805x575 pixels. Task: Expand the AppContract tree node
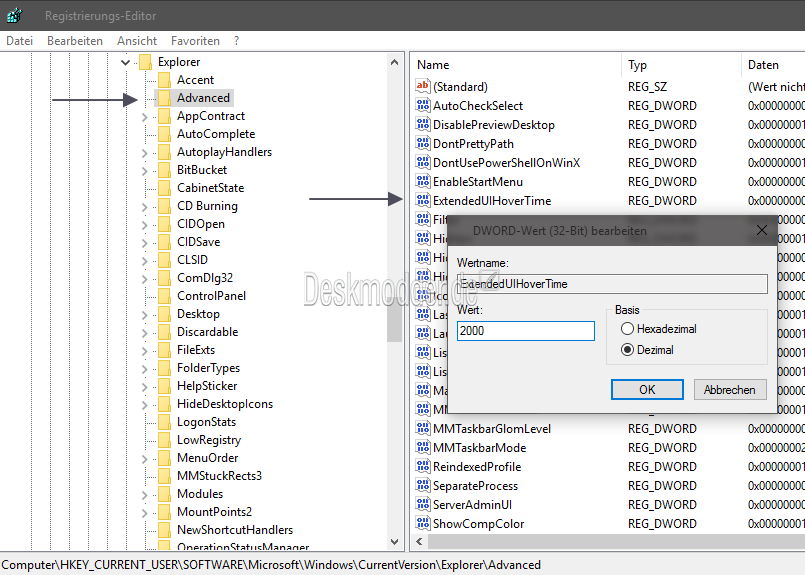(144, 116)
